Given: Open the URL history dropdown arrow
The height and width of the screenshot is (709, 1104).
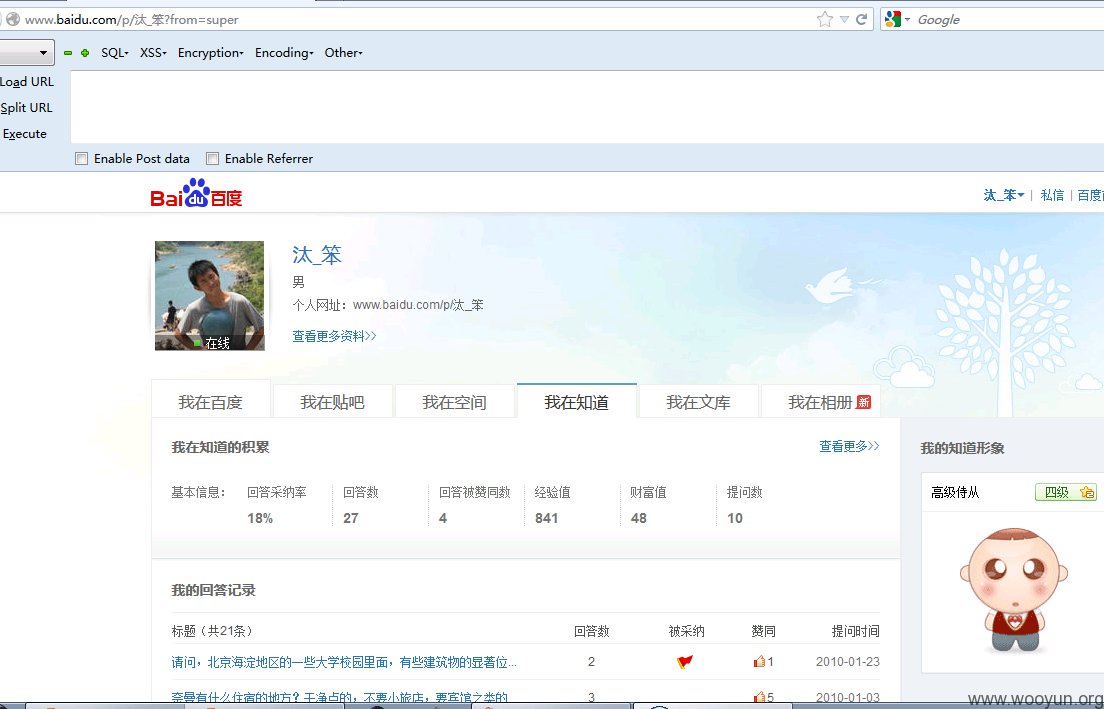Looking at the screenshot, I should 844,20.
